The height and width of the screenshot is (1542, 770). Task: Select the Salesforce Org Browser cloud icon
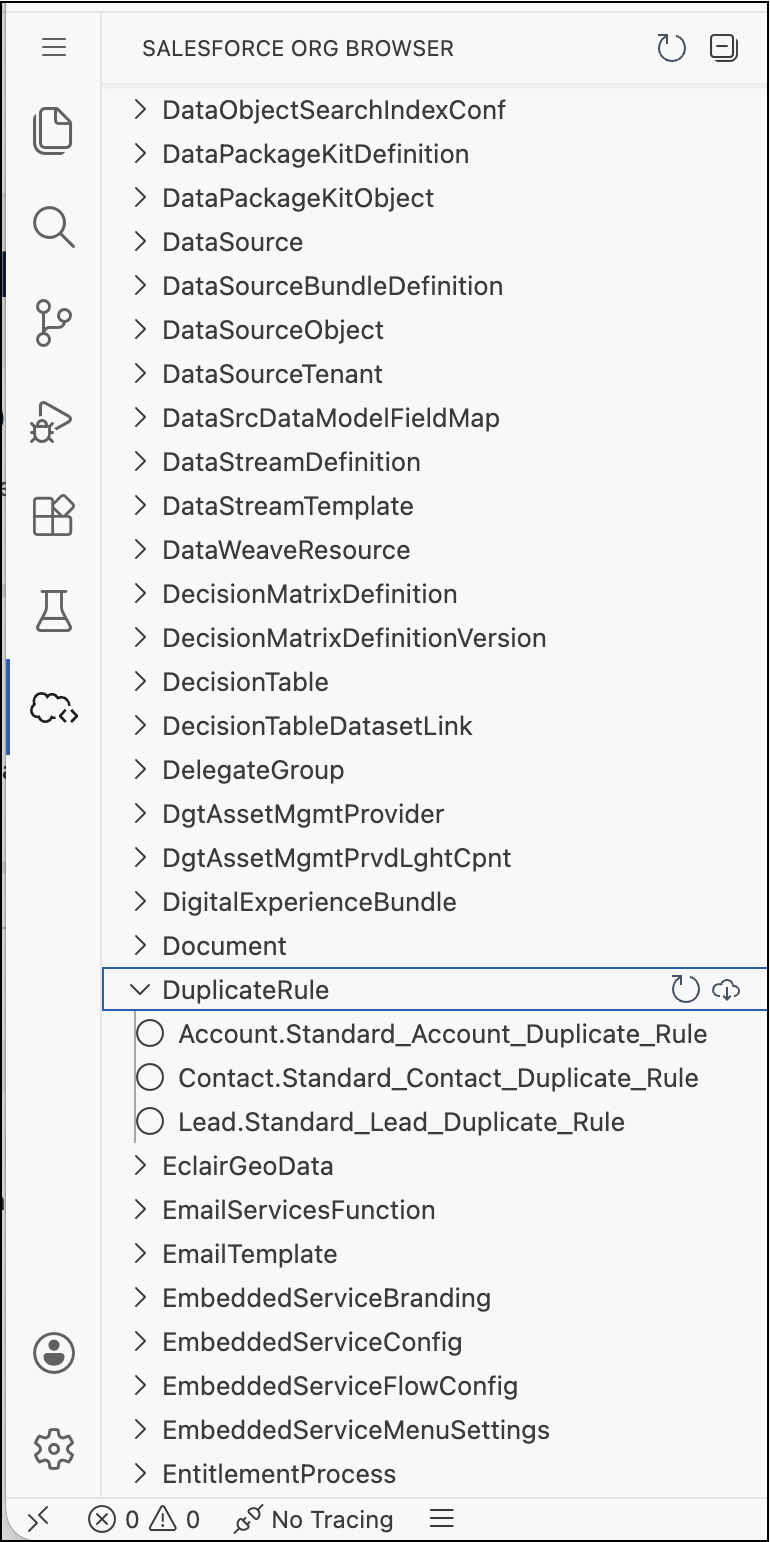coord(54,708)
